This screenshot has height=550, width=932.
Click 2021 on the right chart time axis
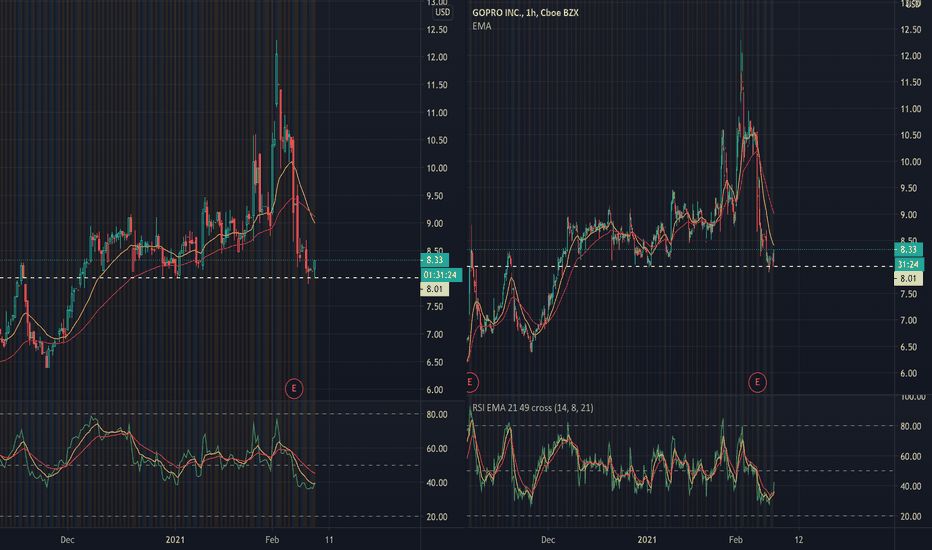(x=647, y=540)
